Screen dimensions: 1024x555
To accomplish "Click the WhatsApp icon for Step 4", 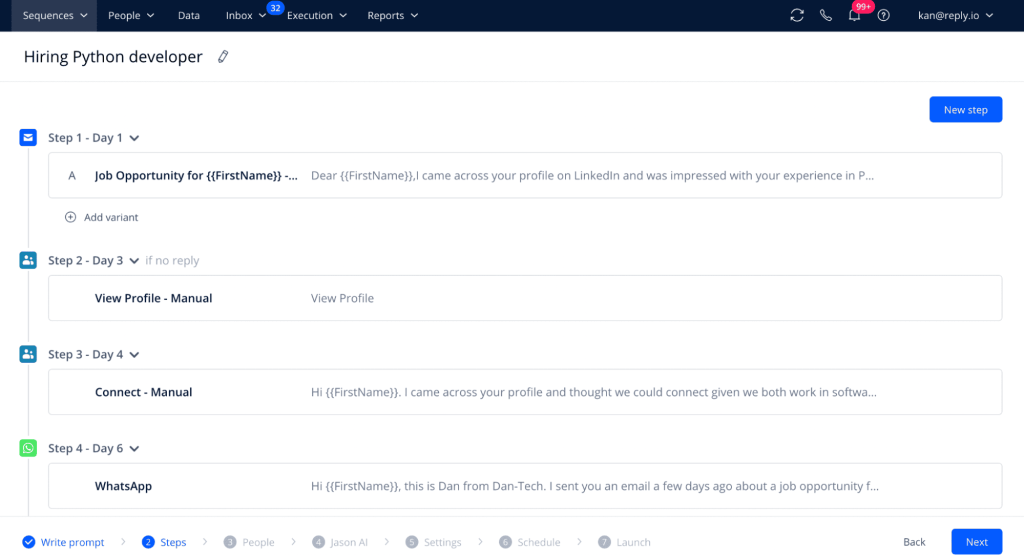I will 28,449.
